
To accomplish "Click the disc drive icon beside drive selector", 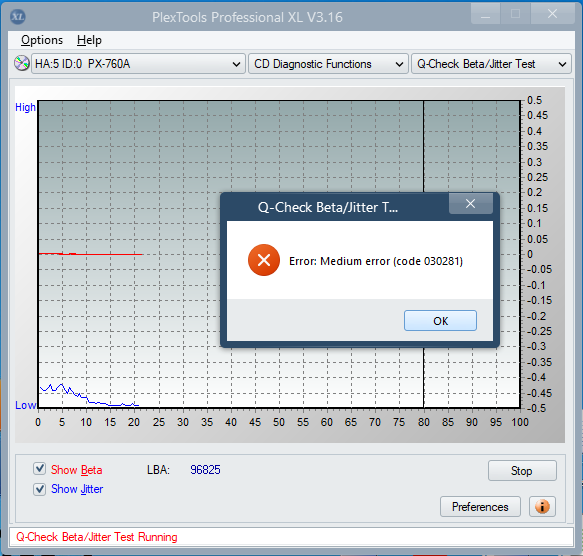I will click(22, 63).
